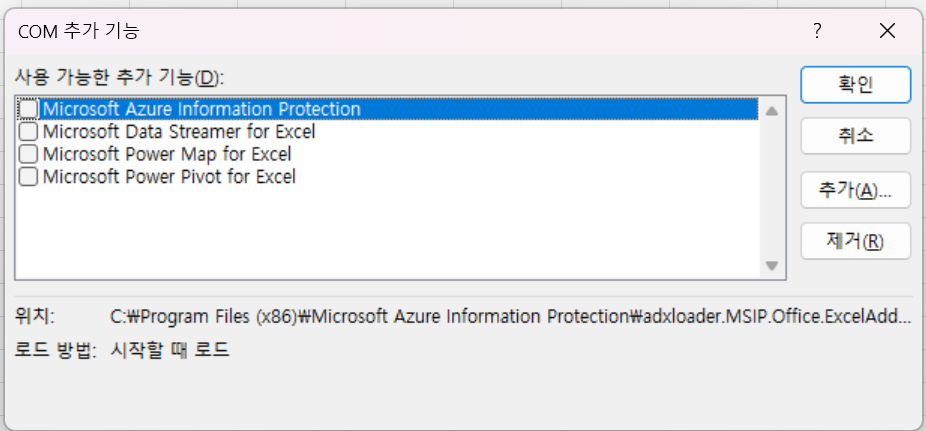Select Microsoft Data Streamer for Excel entry
Screen dimensions: 926x431
point(179,131)
